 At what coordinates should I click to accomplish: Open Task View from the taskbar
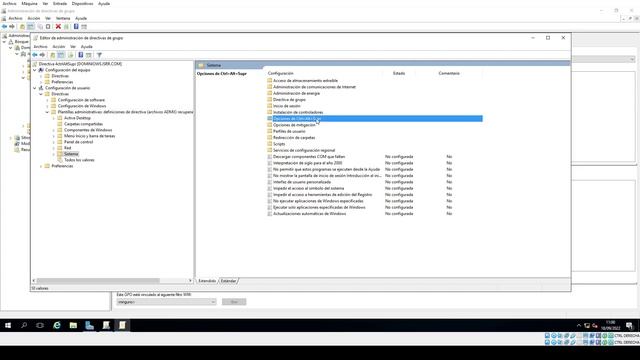pos(40,325)
